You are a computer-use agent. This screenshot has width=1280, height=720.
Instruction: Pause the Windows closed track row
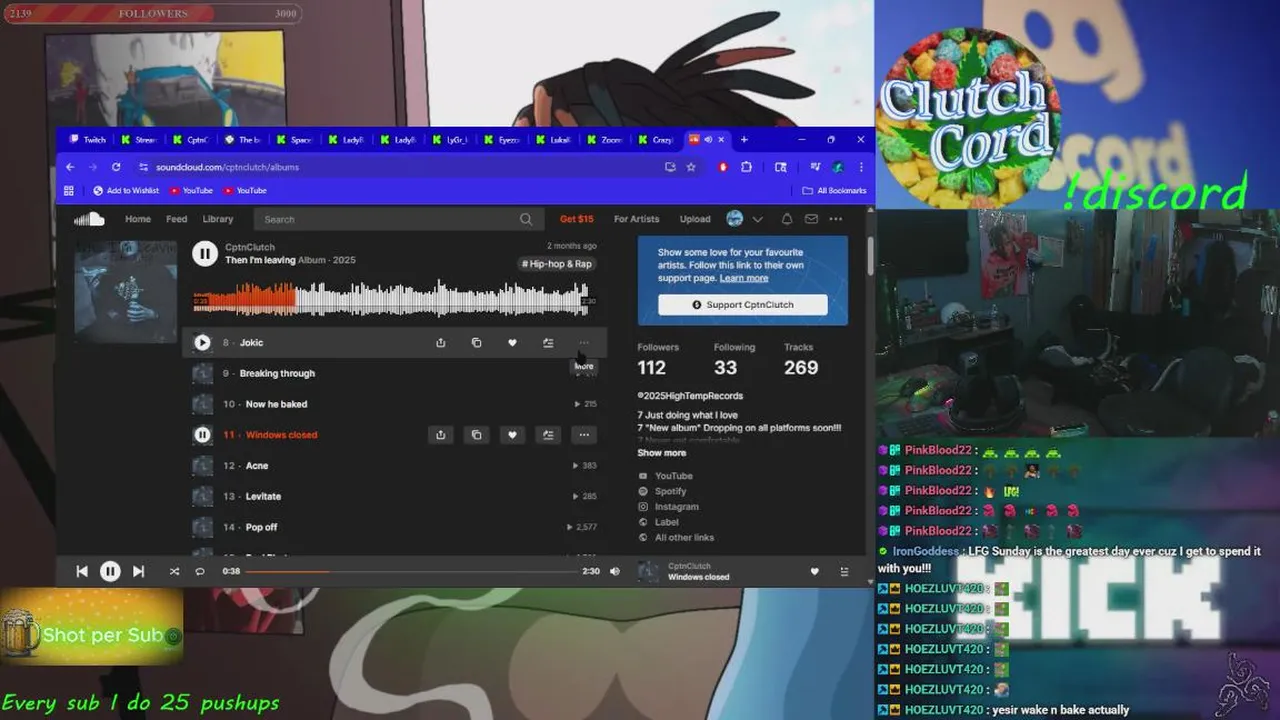tap(202, 435)
